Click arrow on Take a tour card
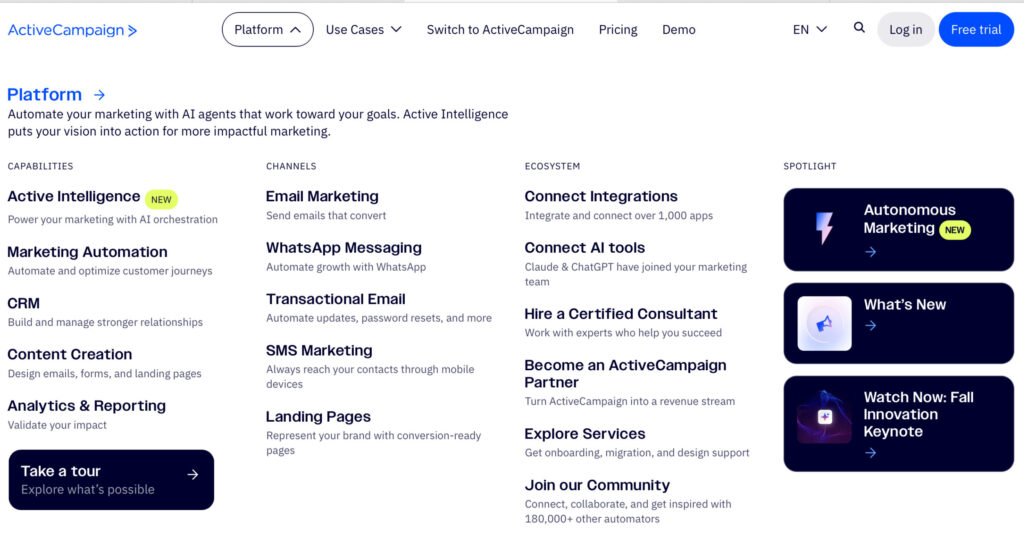This screenshot has height=545, width=1024. click(193, 475)
